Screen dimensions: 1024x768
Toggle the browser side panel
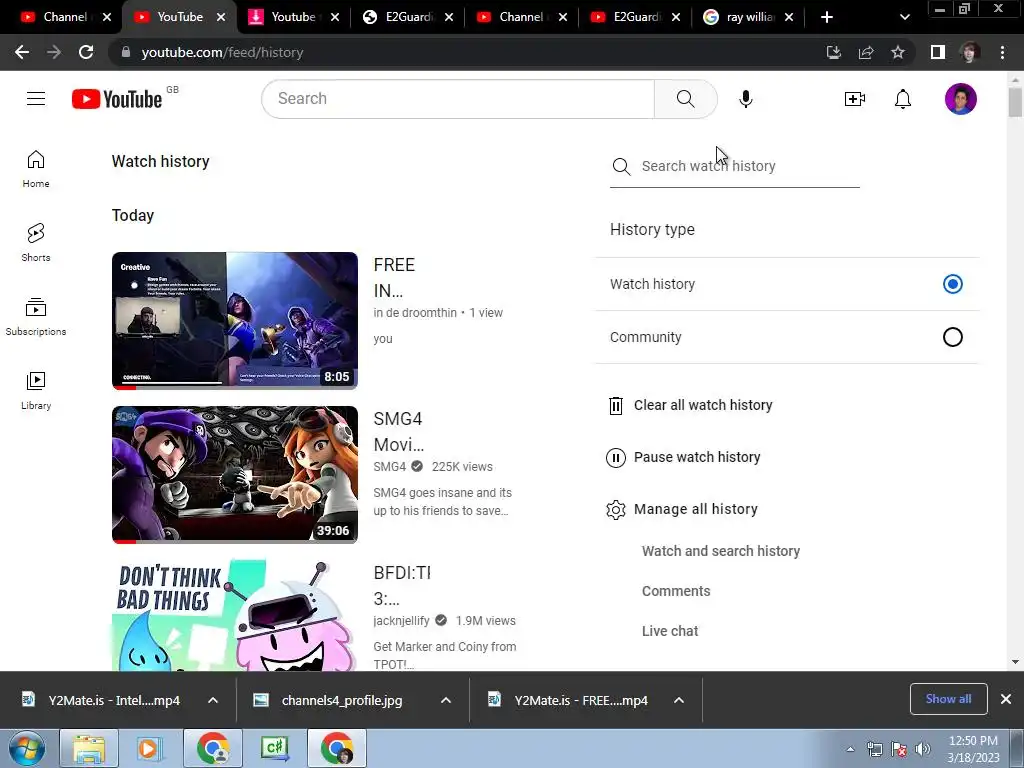[938, 52]
